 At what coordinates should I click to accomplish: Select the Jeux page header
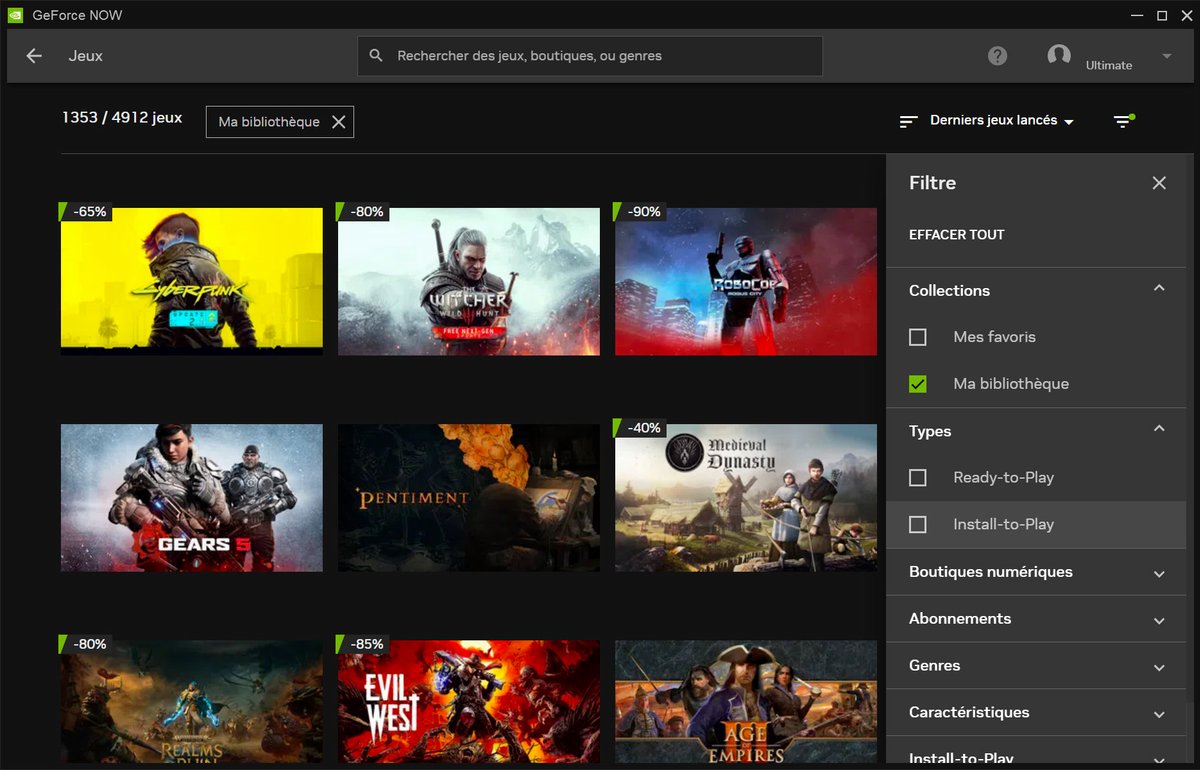85,56
